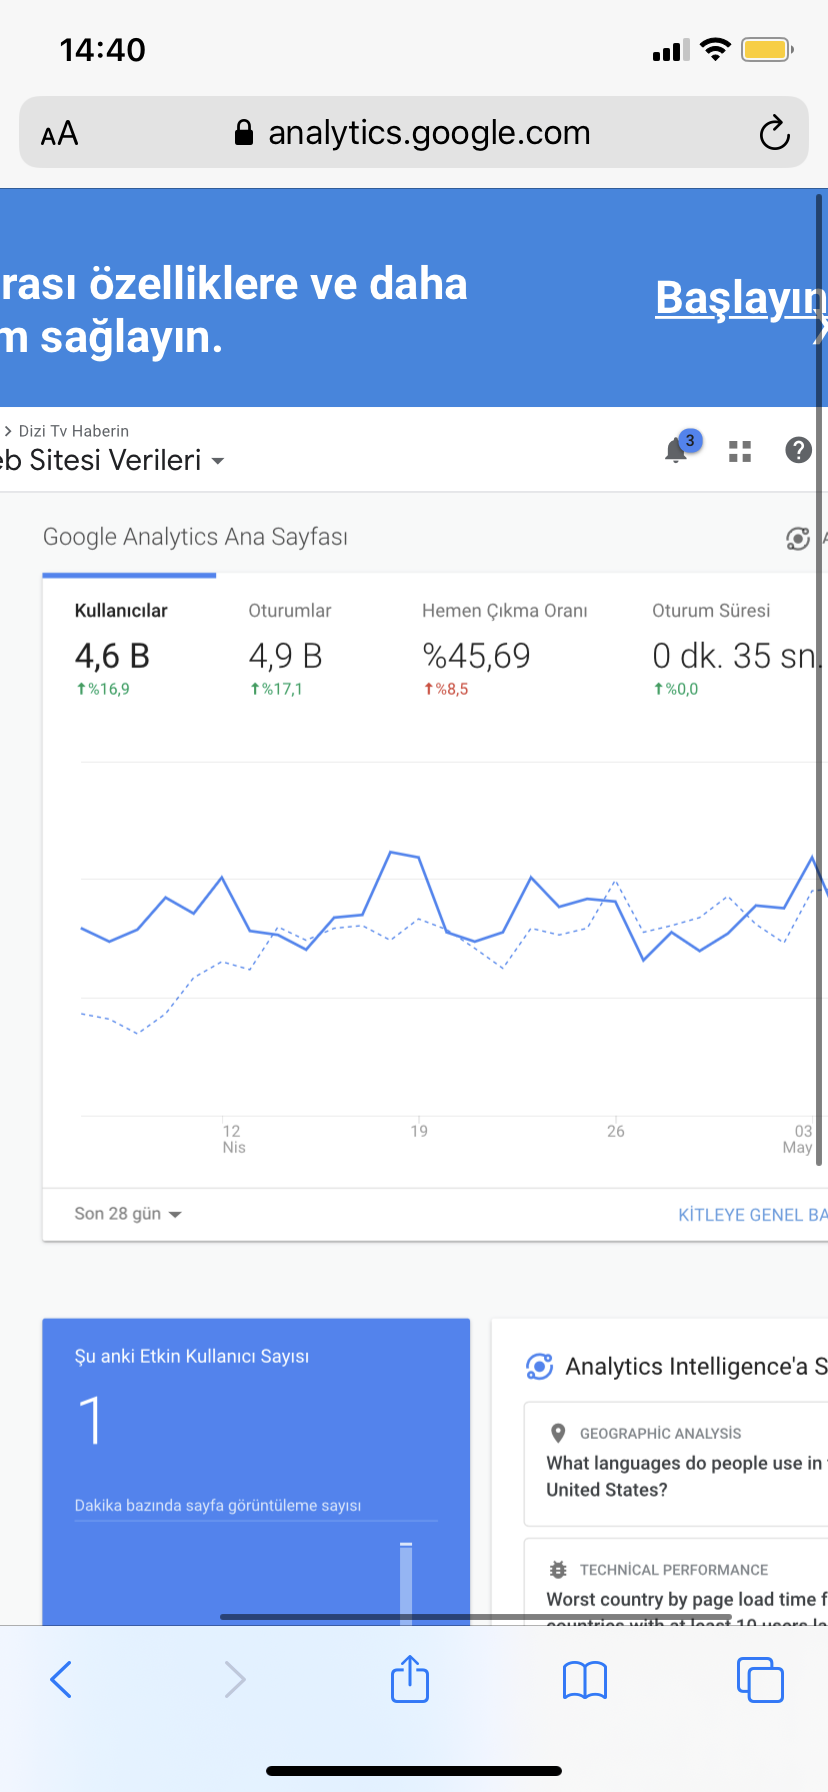Open the Son 28 gün date range dropdown

pos(128,1214)
